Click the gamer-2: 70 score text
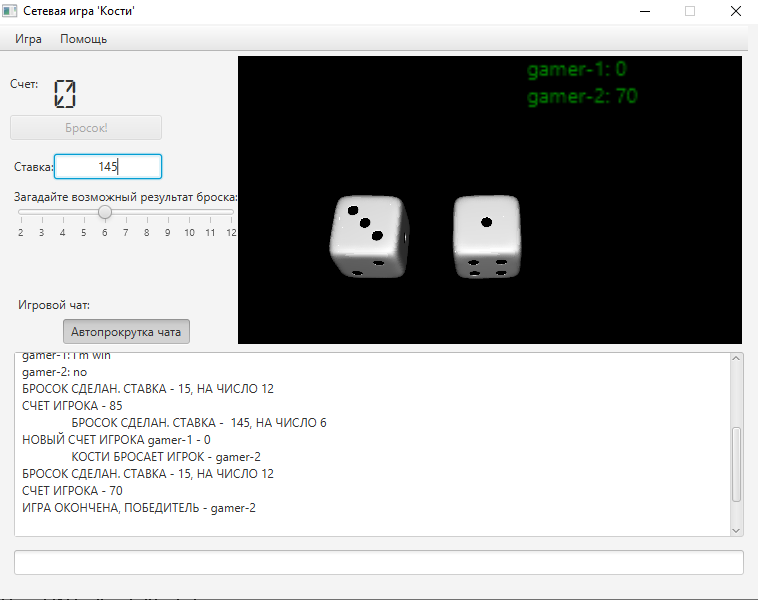This screenshot has height=600, width=758. (582, 97)
